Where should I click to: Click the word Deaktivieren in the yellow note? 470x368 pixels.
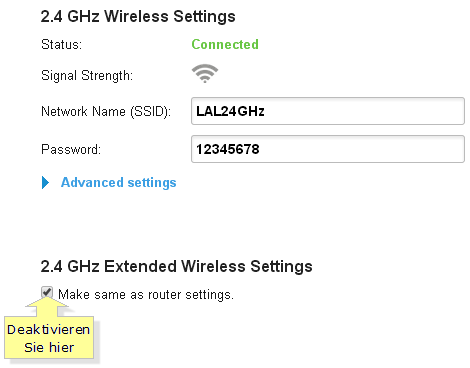pos(49,330)
